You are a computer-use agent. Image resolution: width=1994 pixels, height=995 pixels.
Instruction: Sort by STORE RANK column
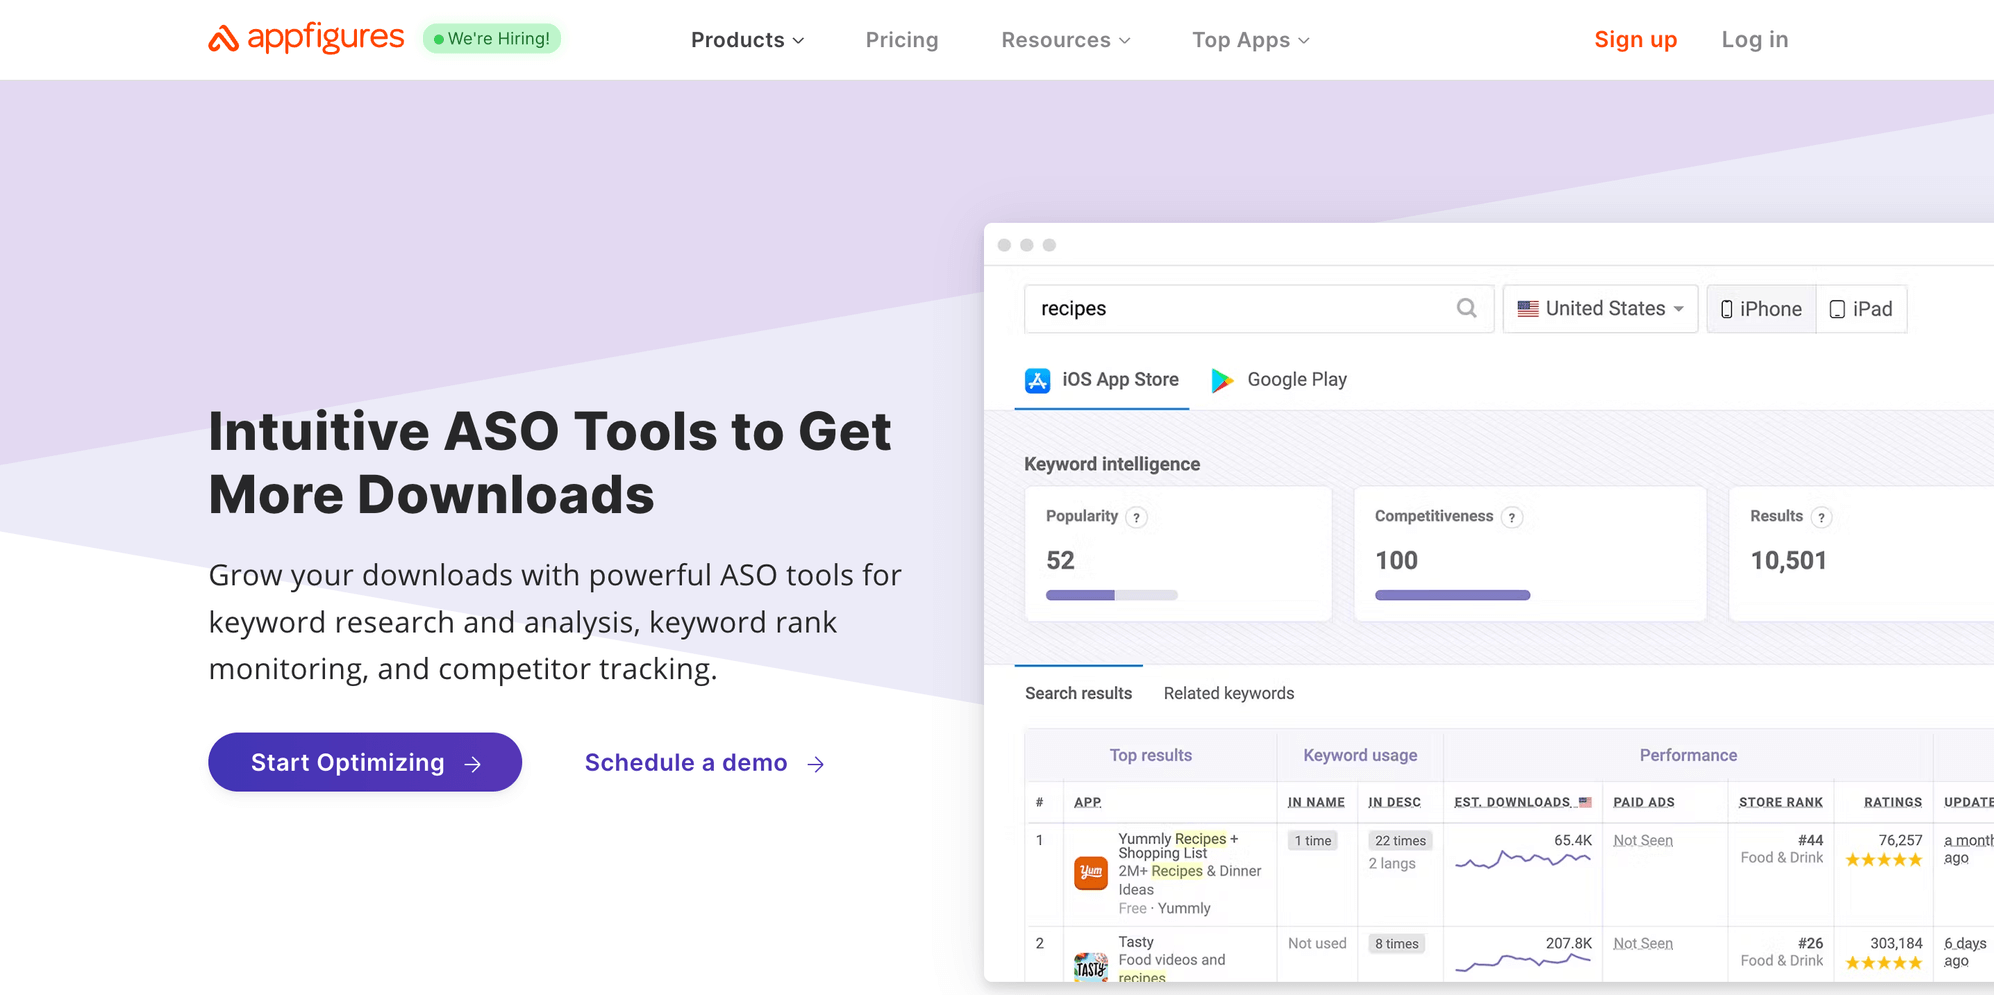click(x=1780, y=802)
